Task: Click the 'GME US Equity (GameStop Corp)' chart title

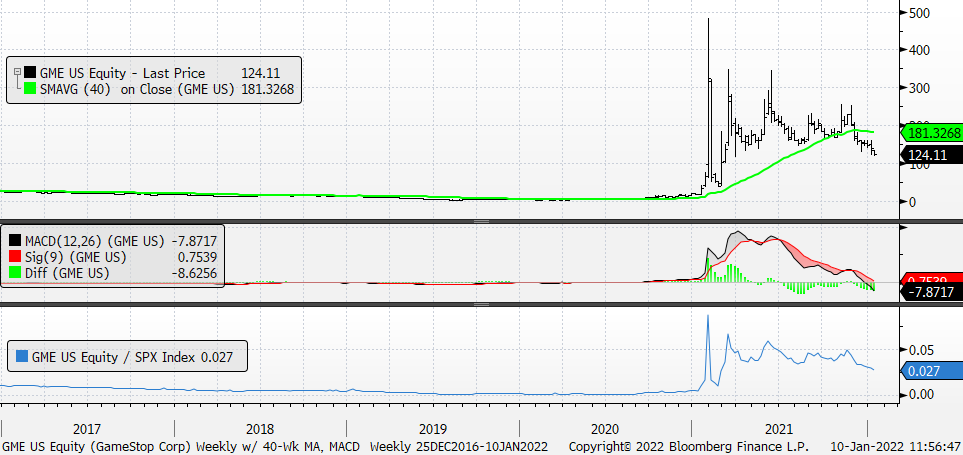Action: coord(98,446)
